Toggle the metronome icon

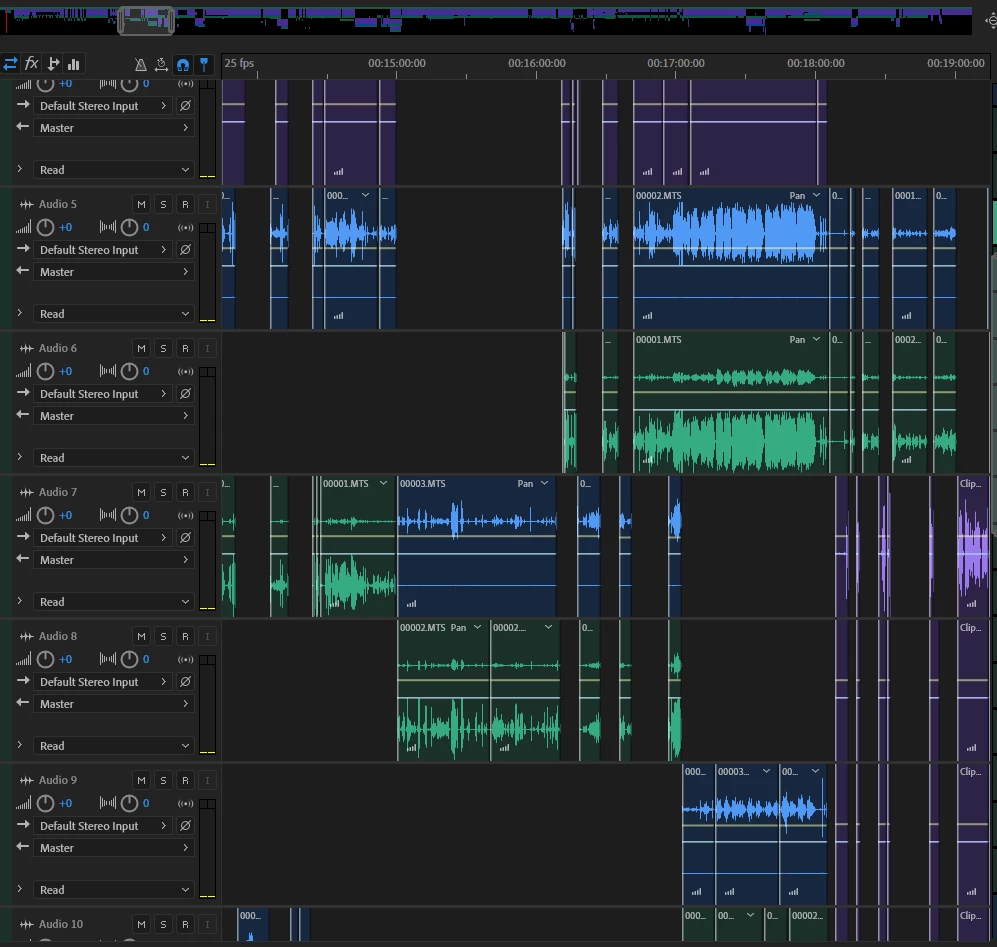(141, 64)
